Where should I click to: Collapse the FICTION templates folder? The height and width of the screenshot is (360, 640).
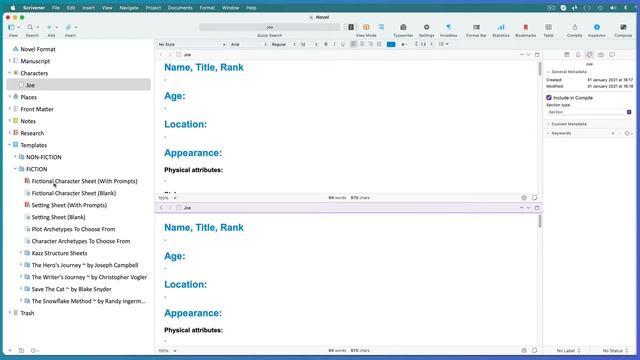[x=15, y=169]
